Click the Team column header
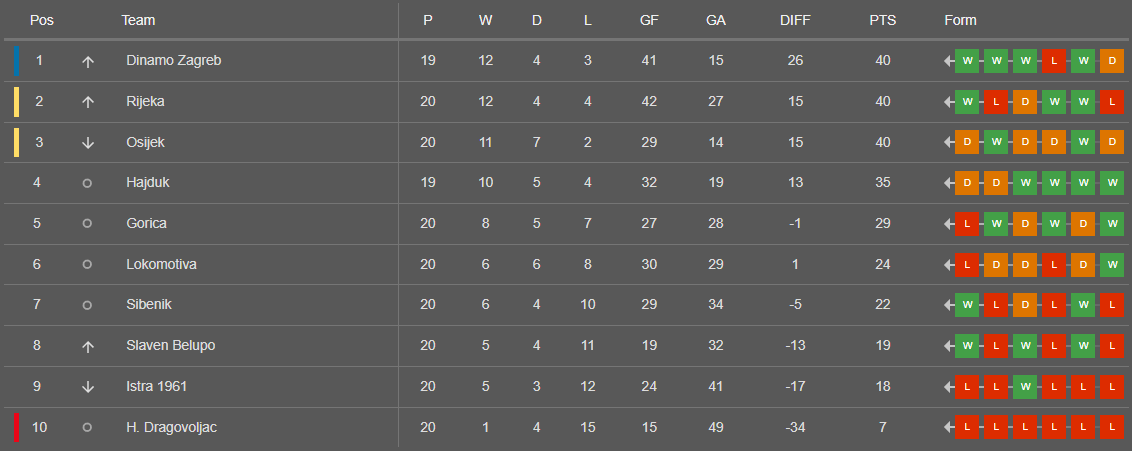Screen dimensions: 1132x451 [138, 20]
